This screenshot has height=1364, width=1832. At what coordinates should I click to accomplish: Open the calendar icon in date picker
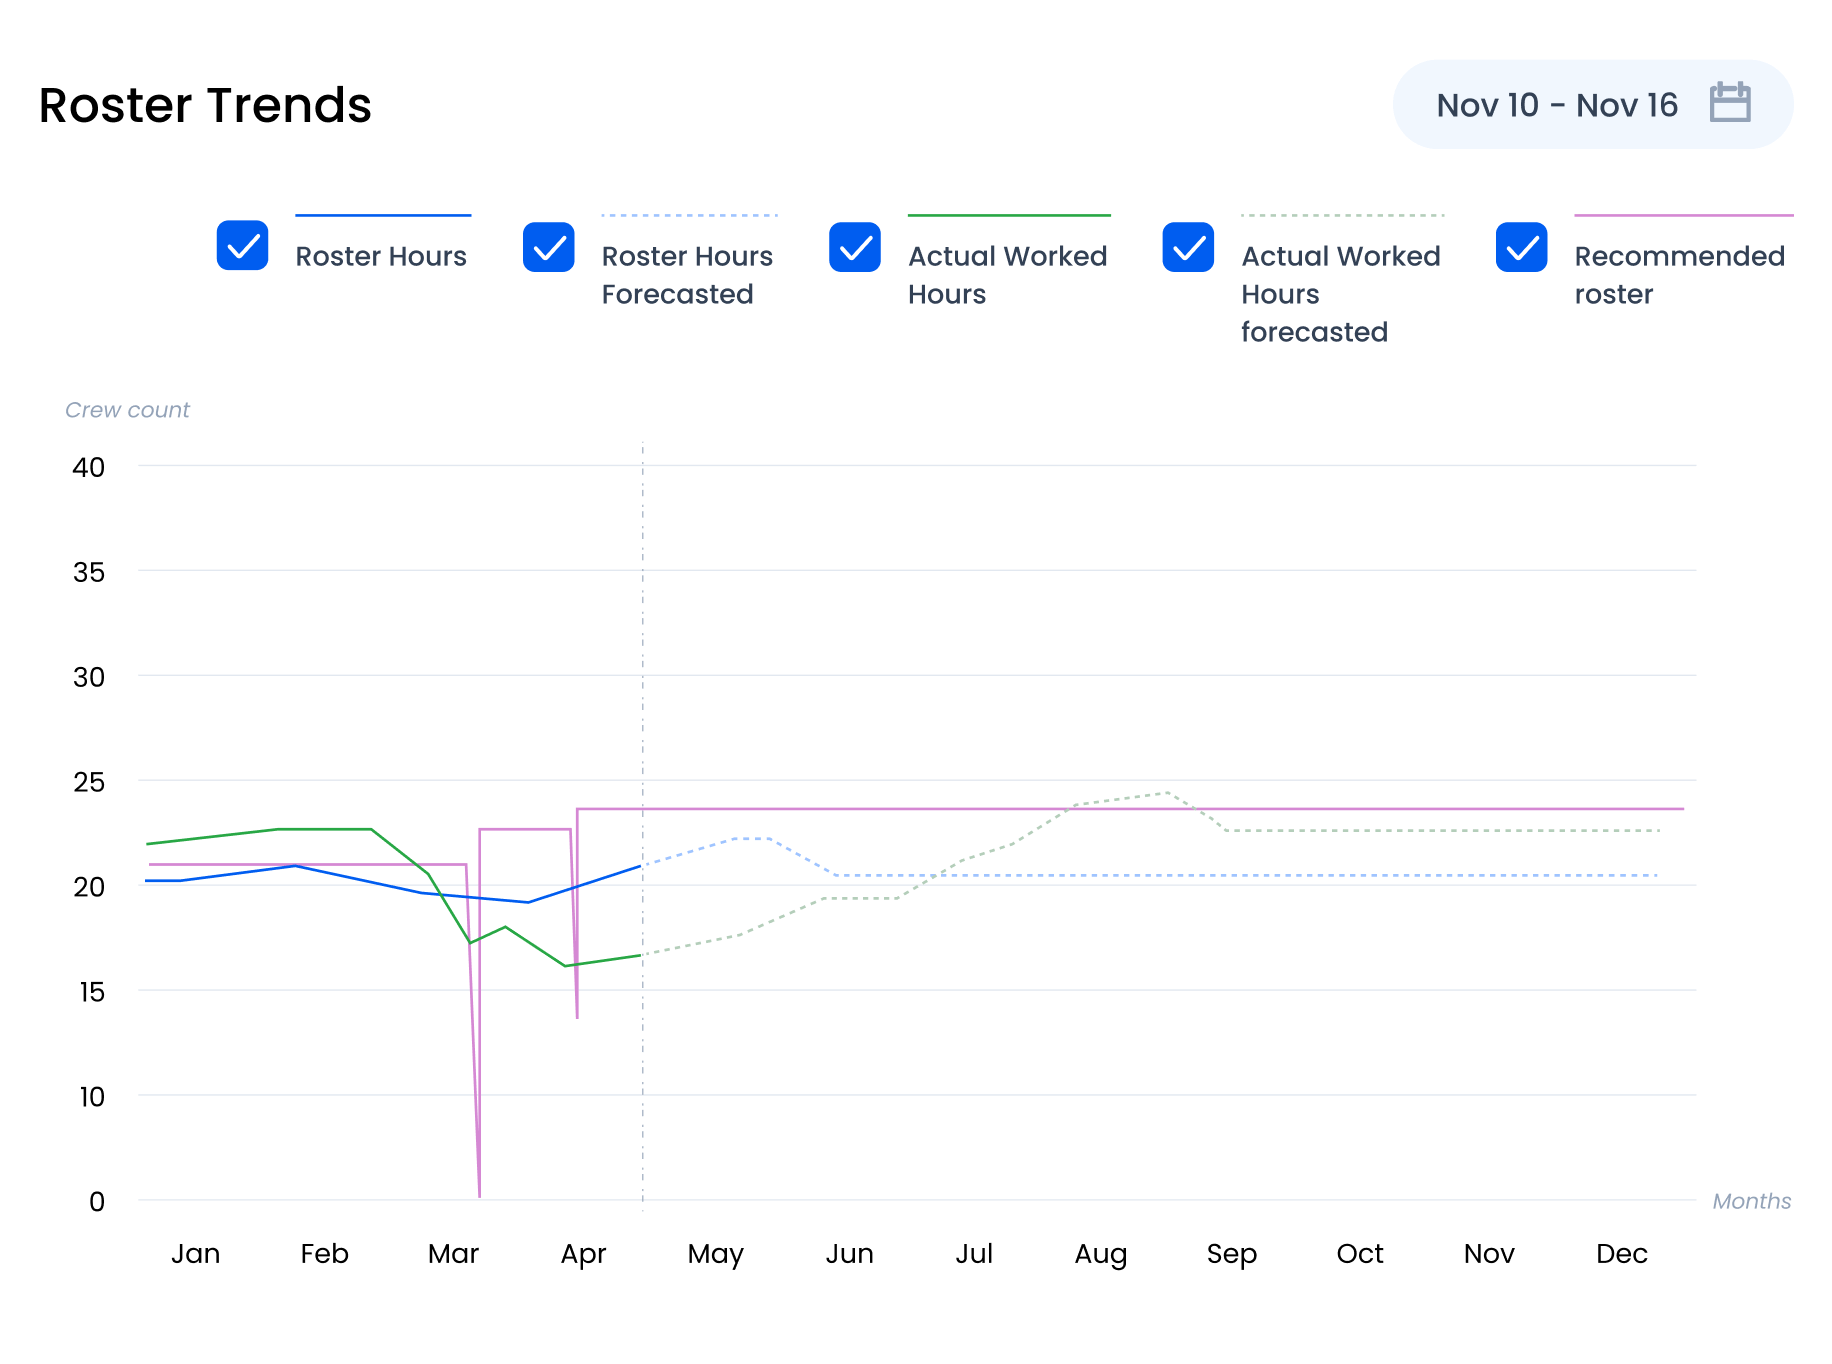[1729, 103]
